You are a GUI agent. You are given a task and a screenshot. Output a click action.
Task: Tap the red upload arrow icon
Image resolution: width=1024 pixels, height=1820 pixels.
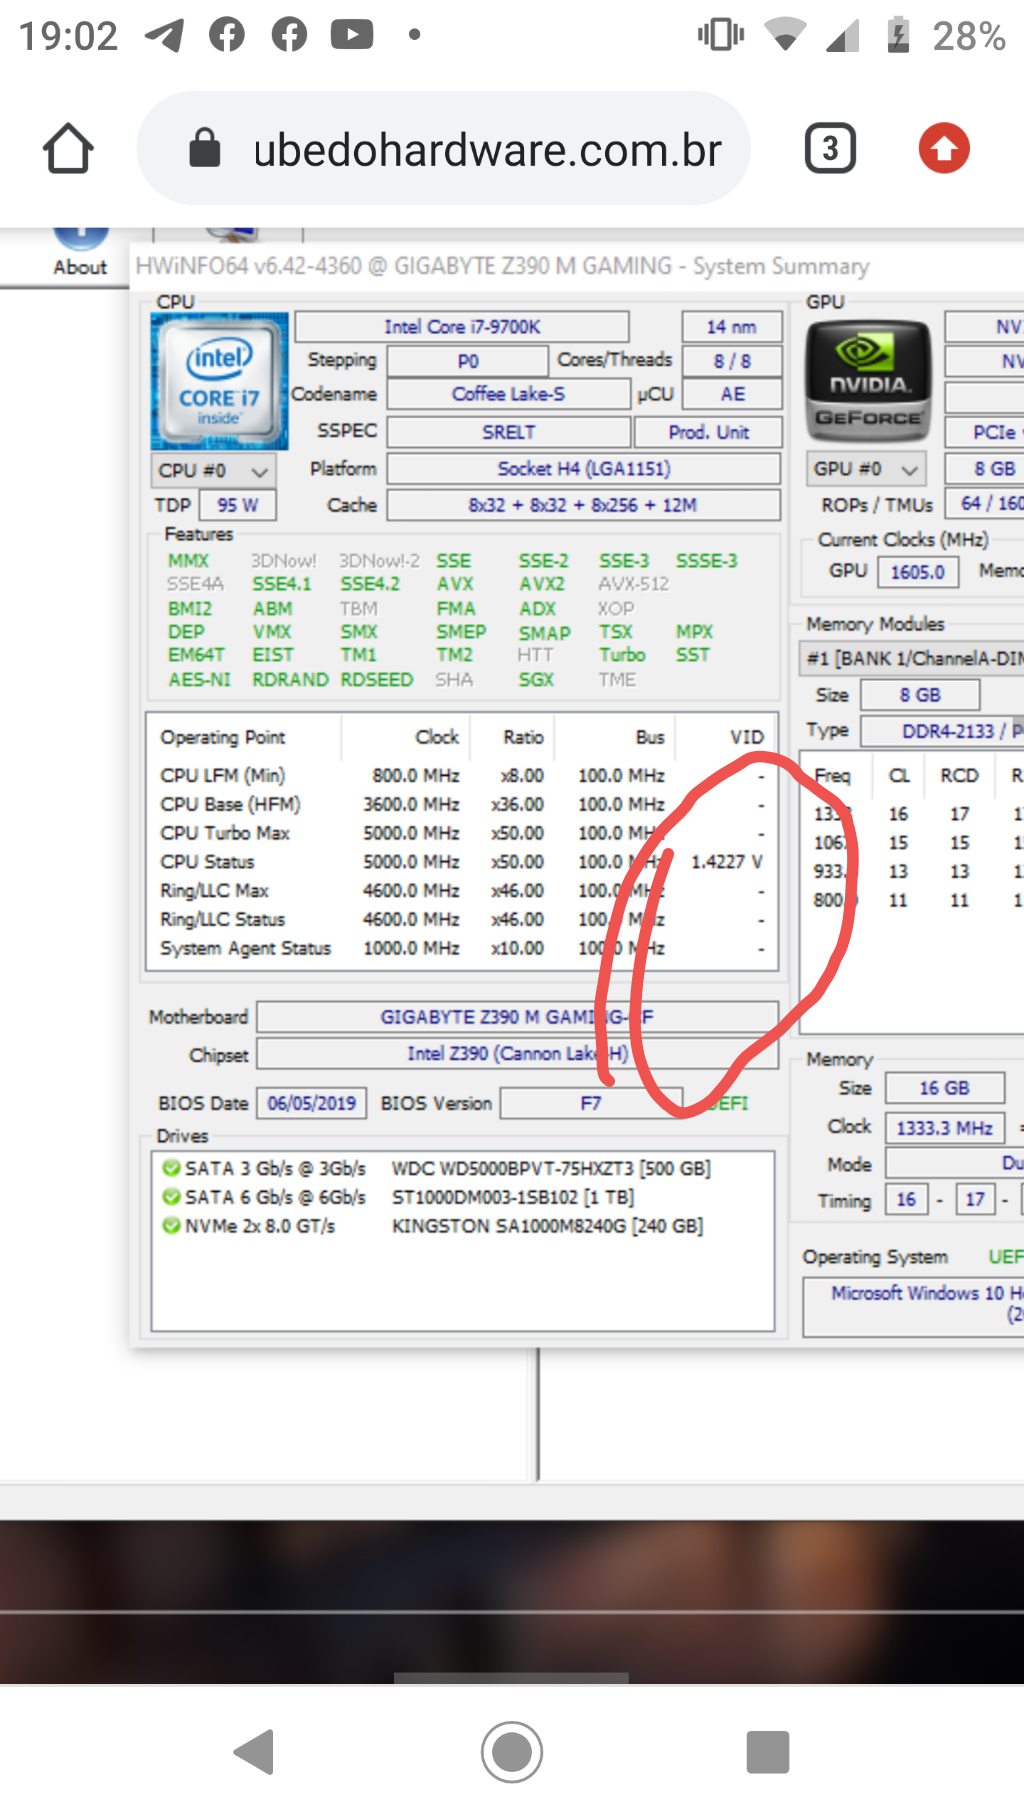point(944,148)
